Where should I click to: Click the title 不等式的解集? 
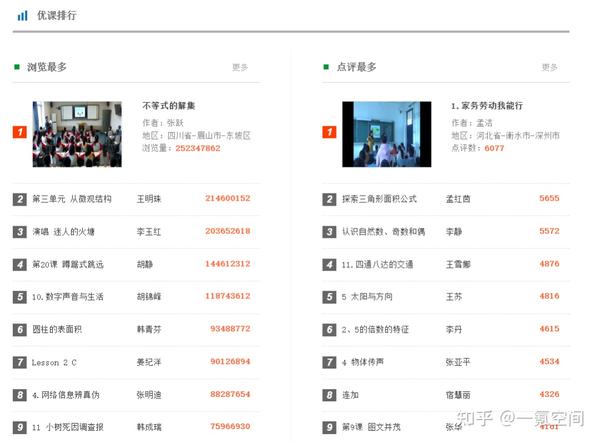[169, 106]
